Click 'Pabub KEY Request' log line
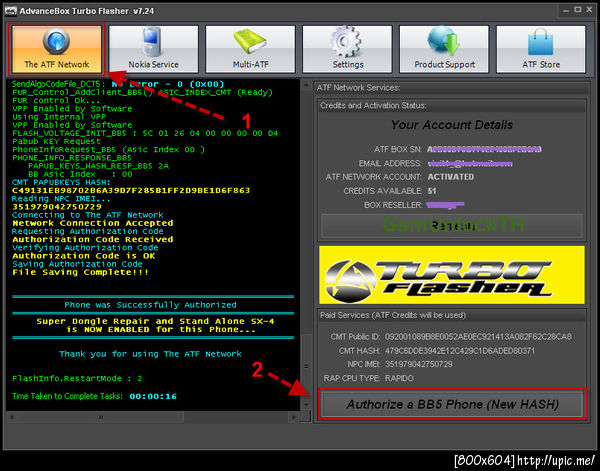This screenshot has height=471, width=600. (x=56, y=141)
